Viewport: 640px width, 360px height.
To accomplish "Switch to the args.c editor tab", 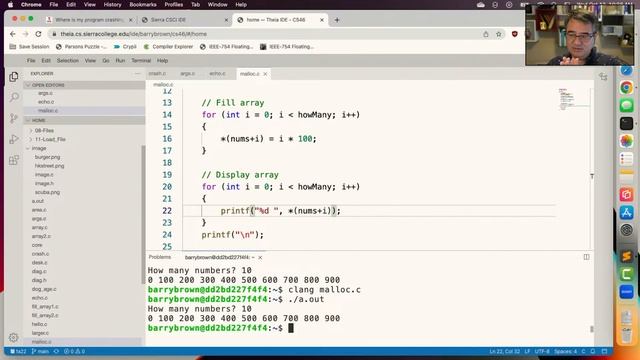I will tap(187, 73).
